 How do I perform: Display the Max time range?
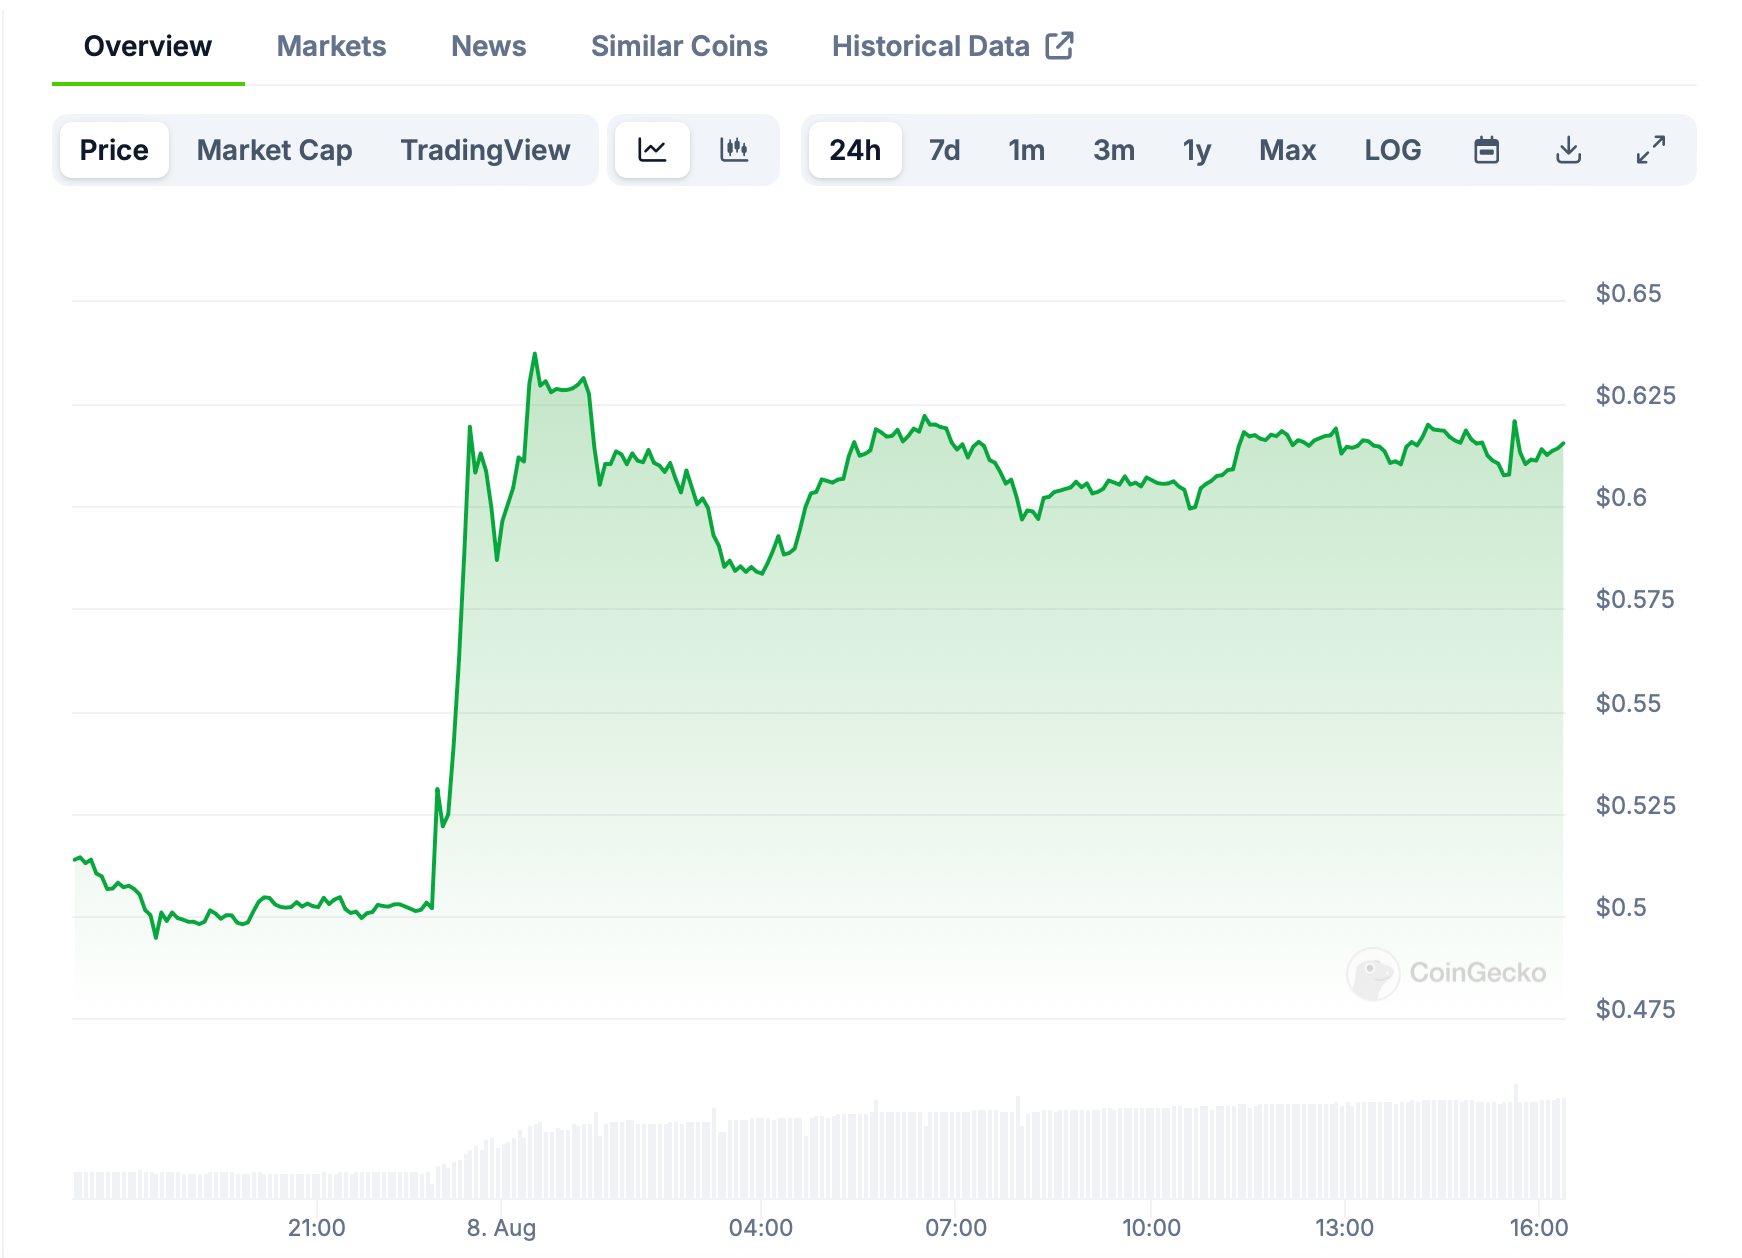point(1286,149)
